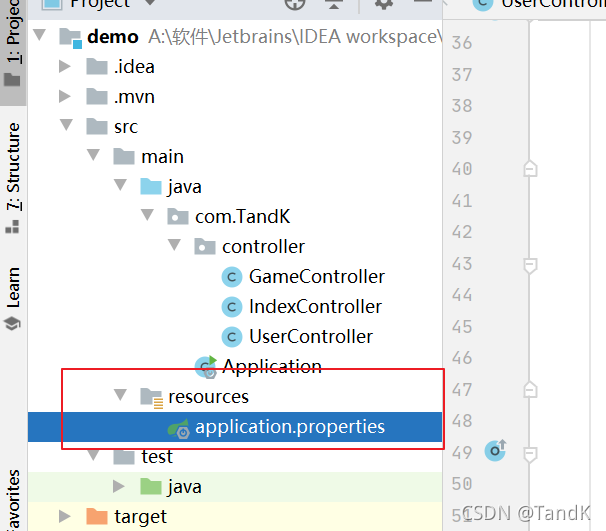Expand the target folder

65,516
